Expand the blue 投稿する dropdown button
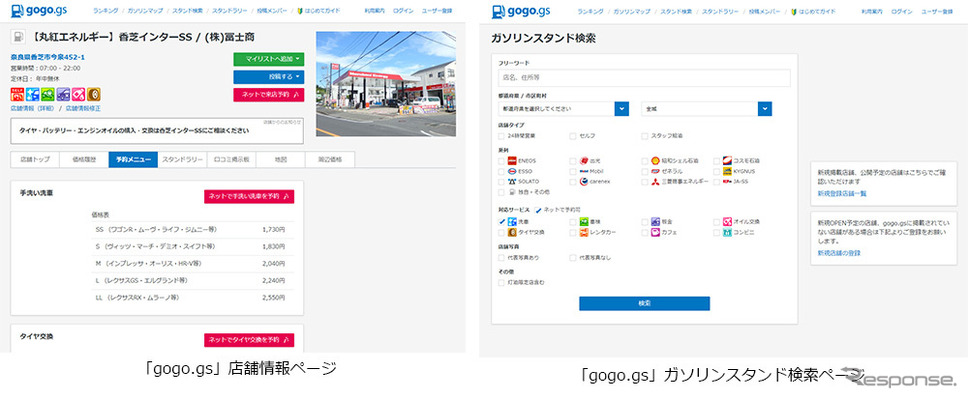Viewport: 968px width, 399px height. 269,77
